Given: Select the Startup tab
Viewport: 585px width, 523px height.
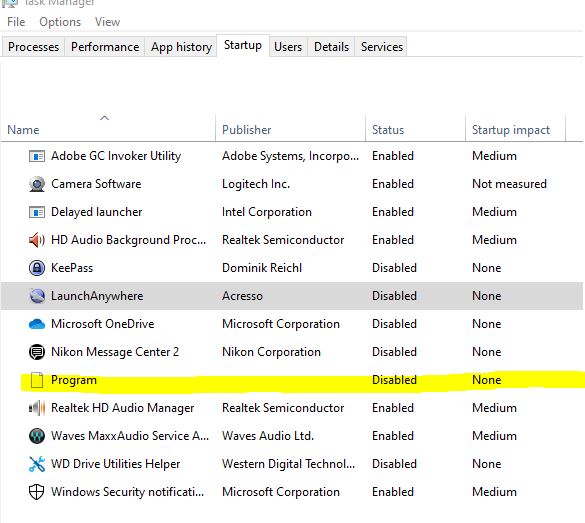Looking at the screenshot, I should pos(243,46).
